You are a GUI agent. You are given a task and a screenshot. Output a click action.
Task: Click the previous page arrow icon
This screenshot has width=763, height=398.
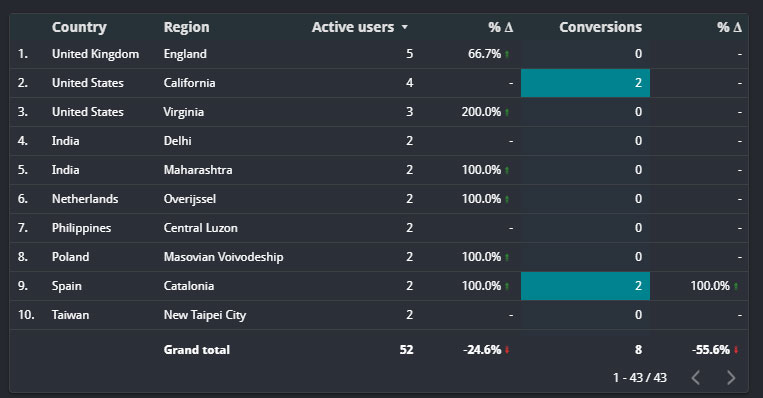[696, 378]
